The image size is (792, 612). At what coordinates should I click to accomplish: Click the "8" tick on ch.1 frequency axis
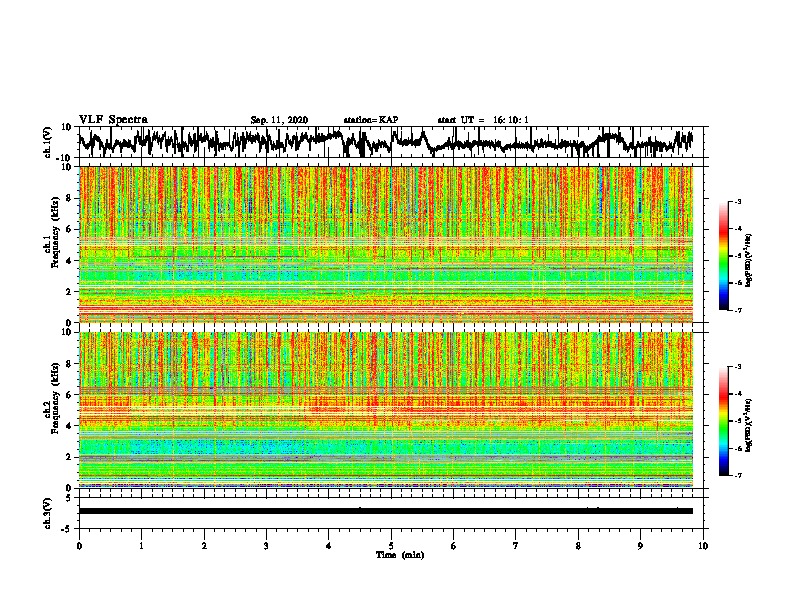coord(69,198)
